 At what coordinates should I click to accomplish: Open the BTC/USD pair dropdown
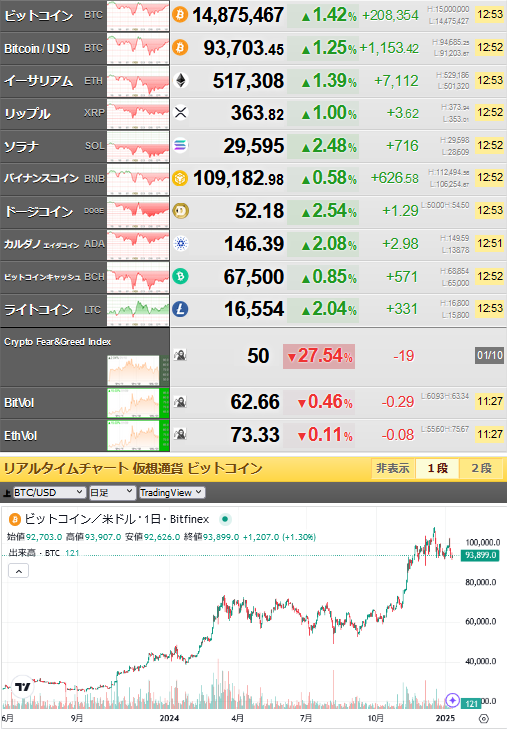pyautogui.click(x=49, y=493)
